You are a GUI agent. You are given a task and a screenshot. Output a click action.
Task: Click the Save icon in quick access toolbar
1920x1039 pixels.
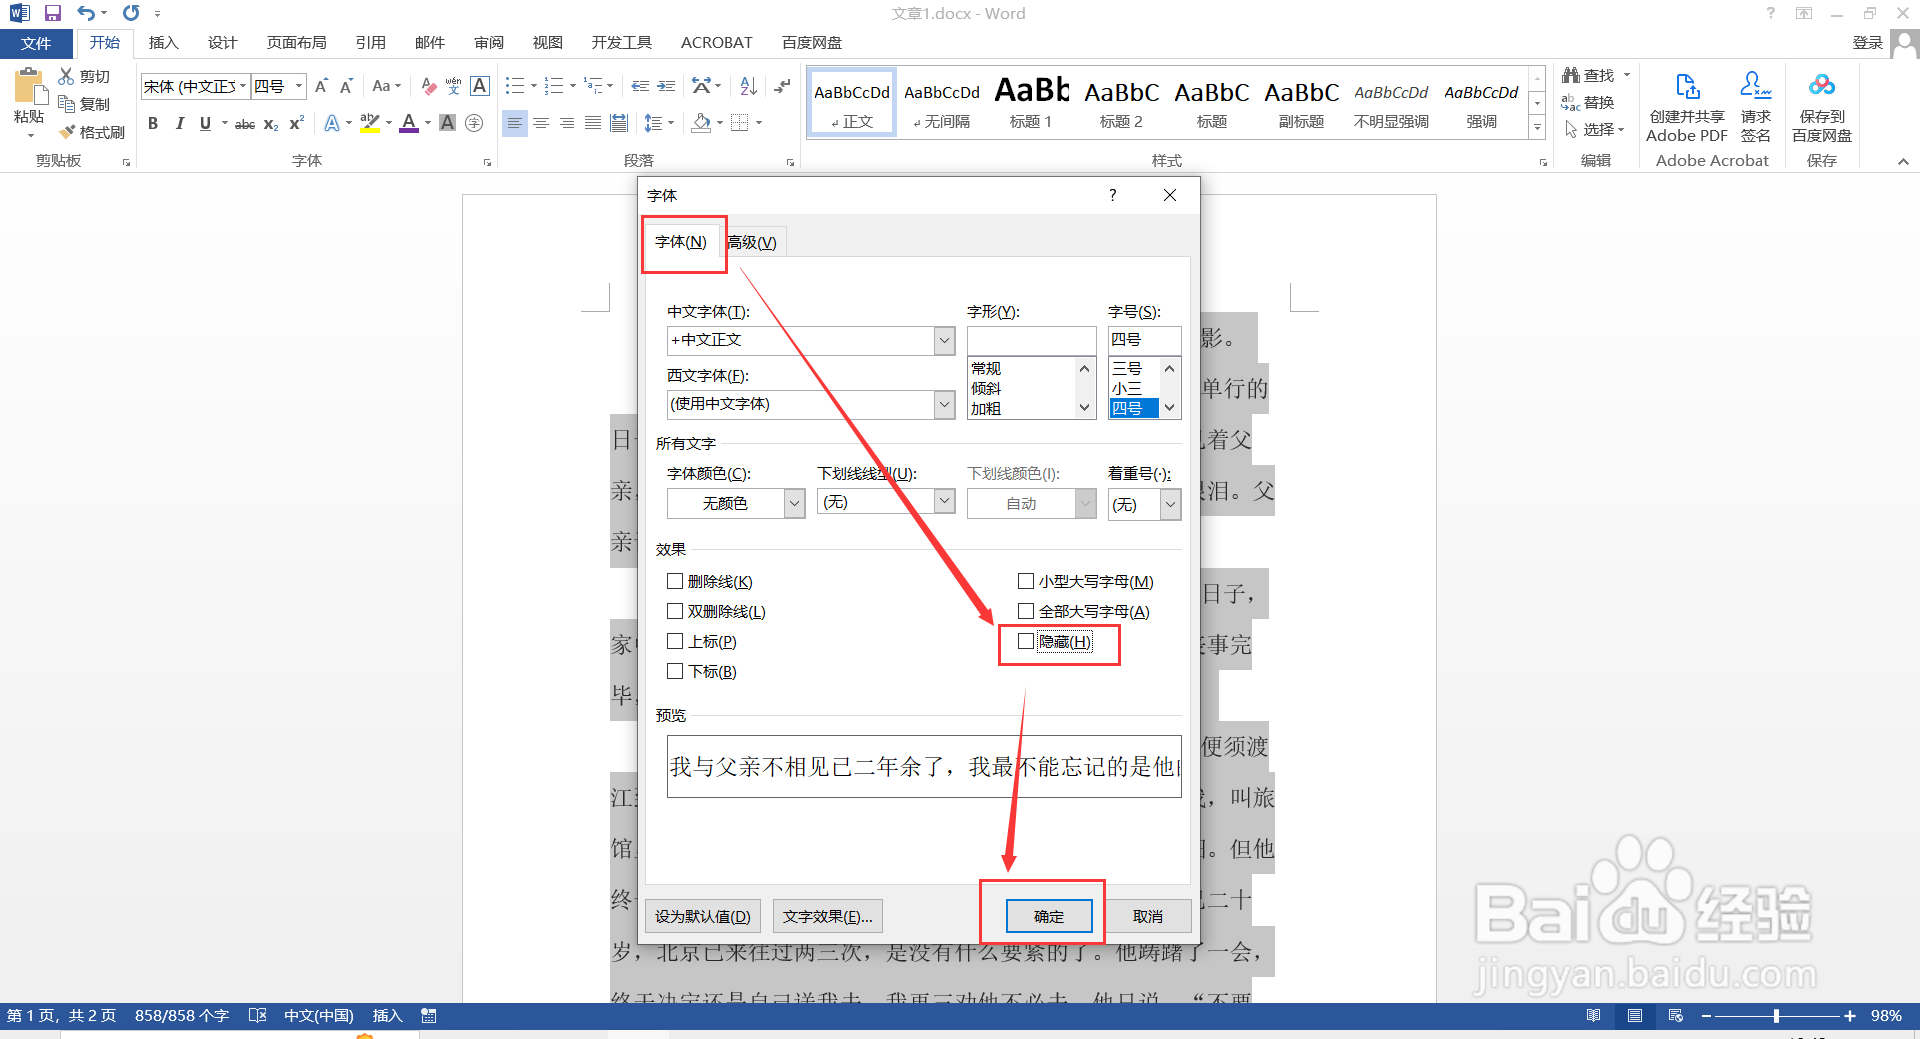tap(53, 13)
